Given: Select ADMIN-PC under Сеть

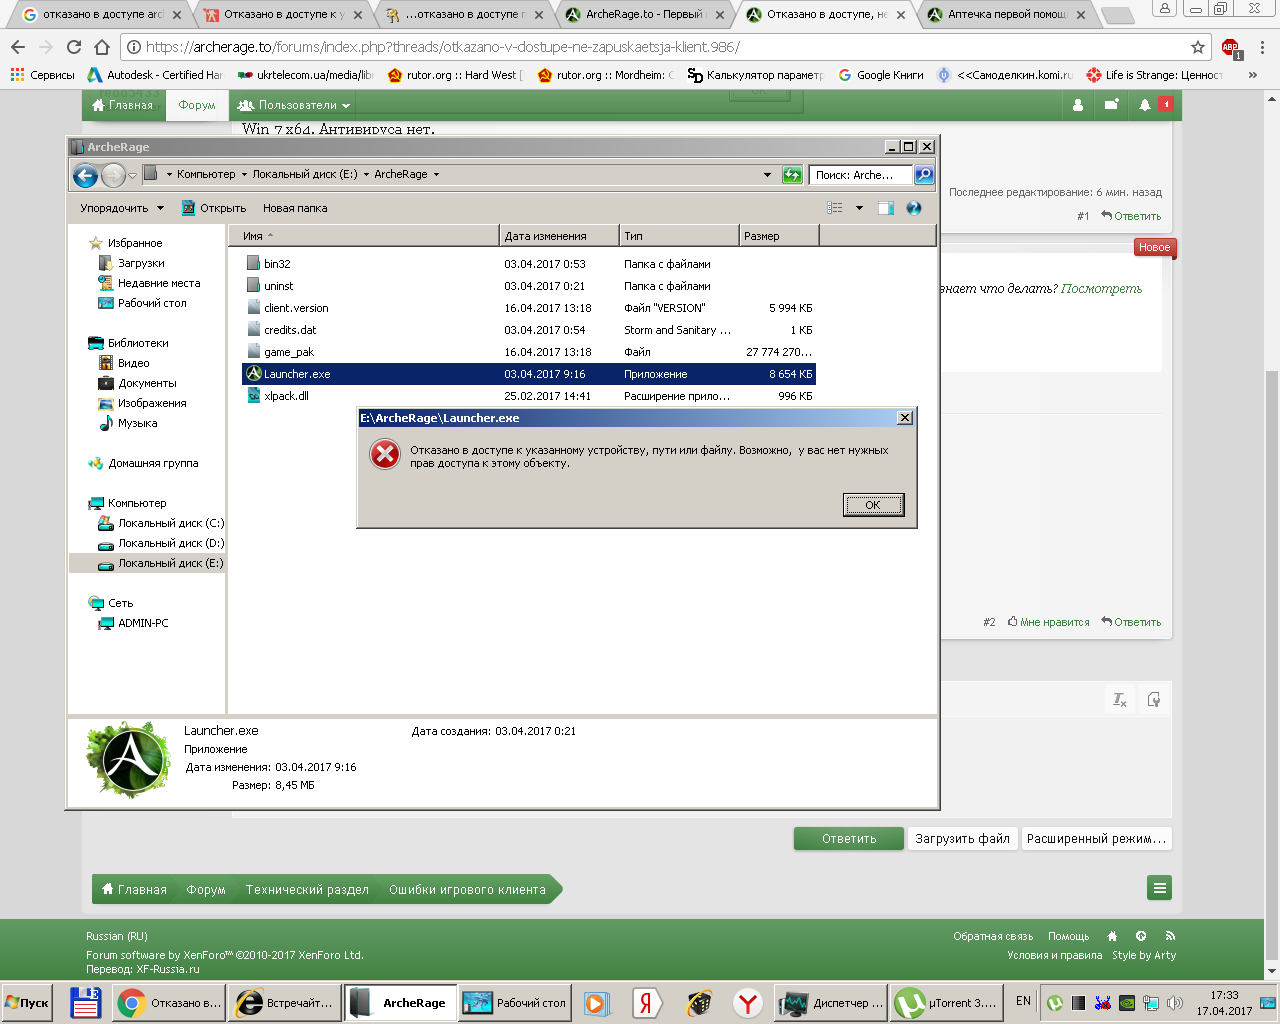Looking at the screenshot, I should (x=134, y=623).
